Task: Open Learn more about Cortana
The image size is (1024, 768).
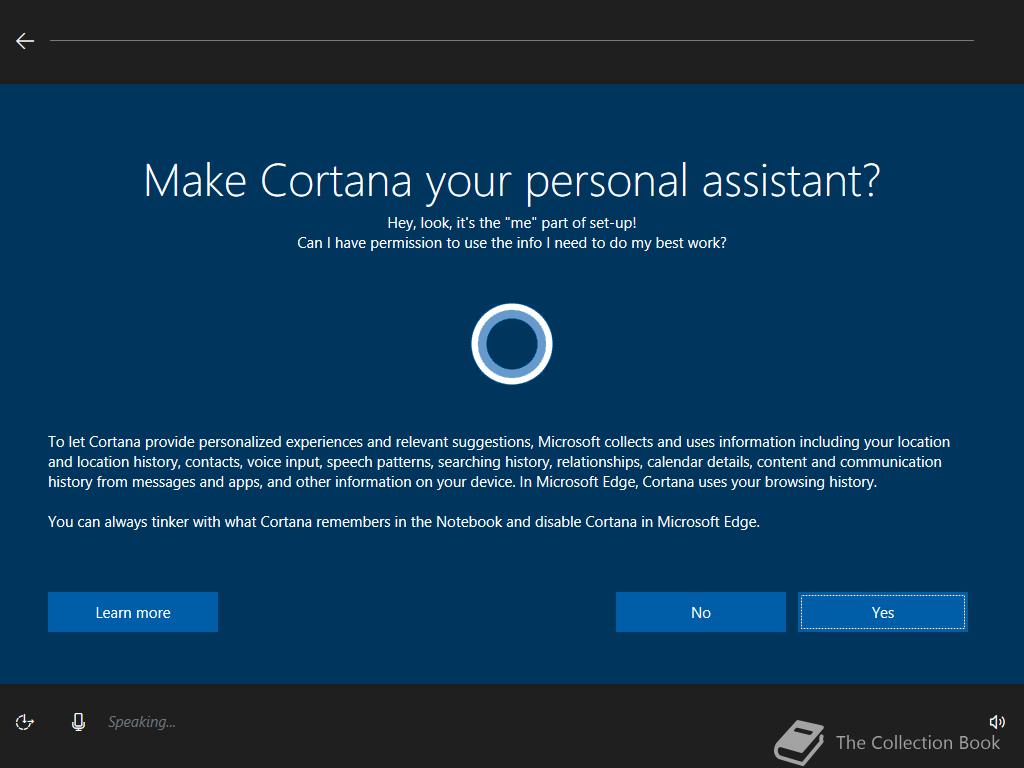Action: (x=133, y=612)
